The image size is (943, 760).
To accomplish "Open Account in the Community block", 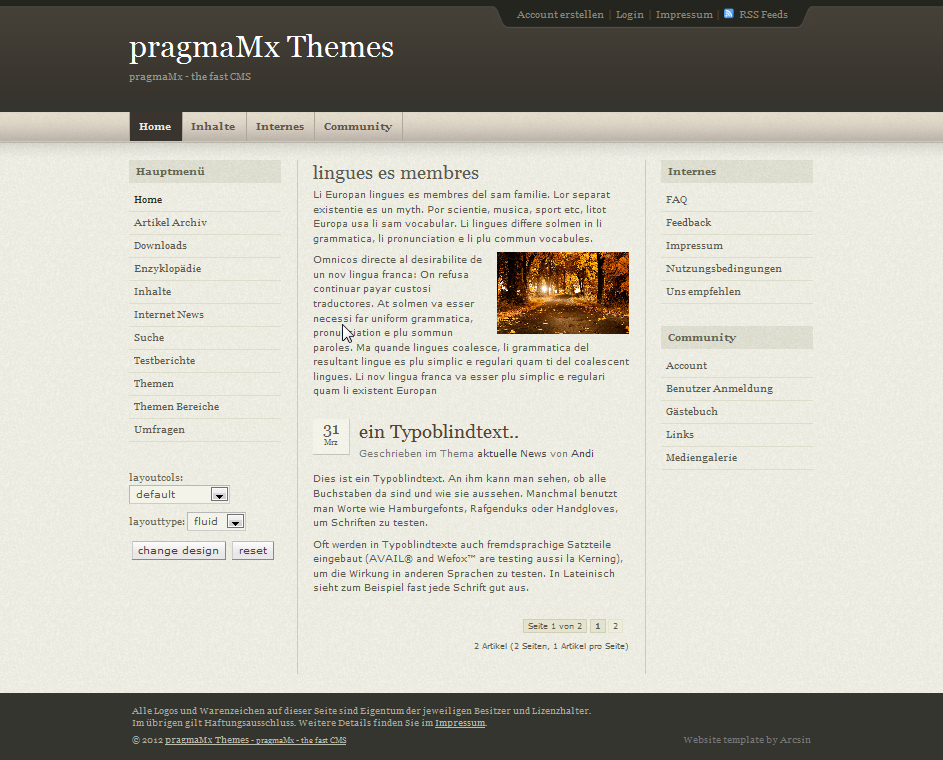I will point(687,366).
